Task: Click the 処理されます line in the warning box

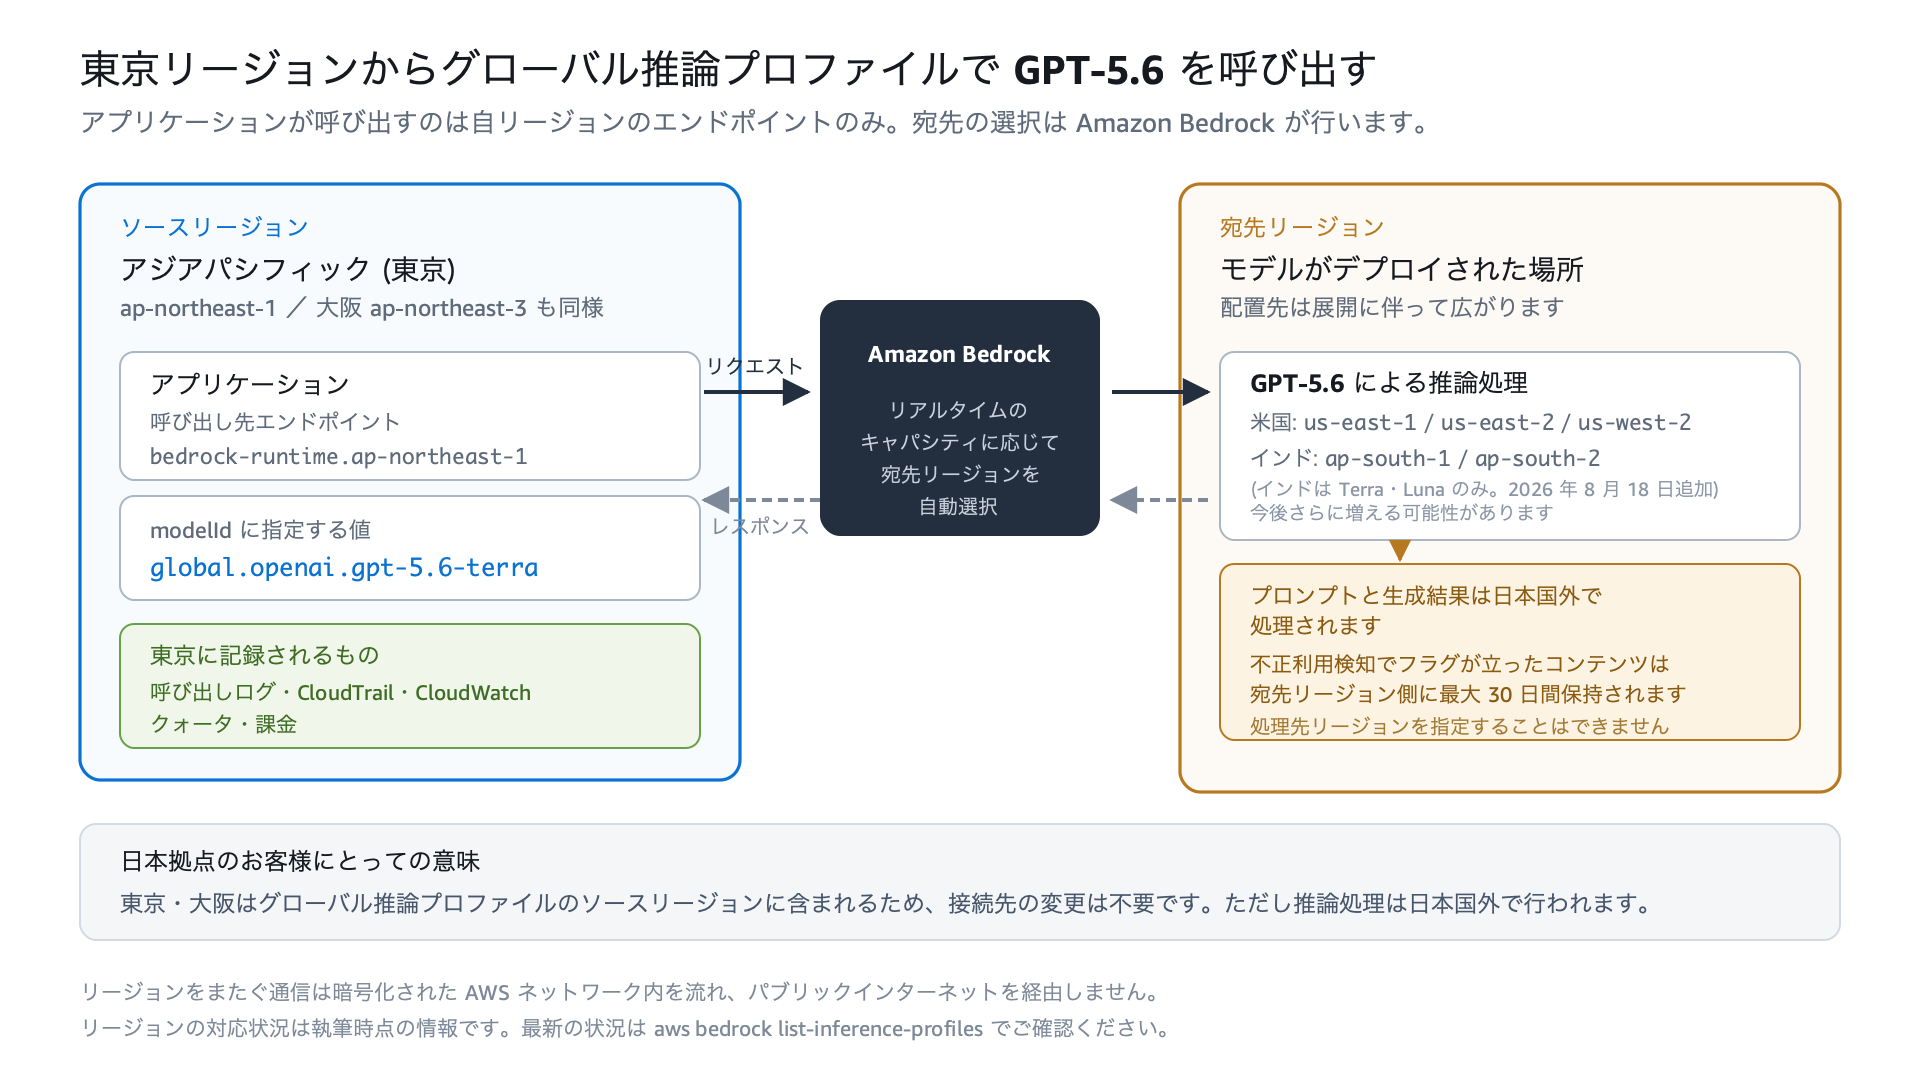Action: tap(1316, 626)
